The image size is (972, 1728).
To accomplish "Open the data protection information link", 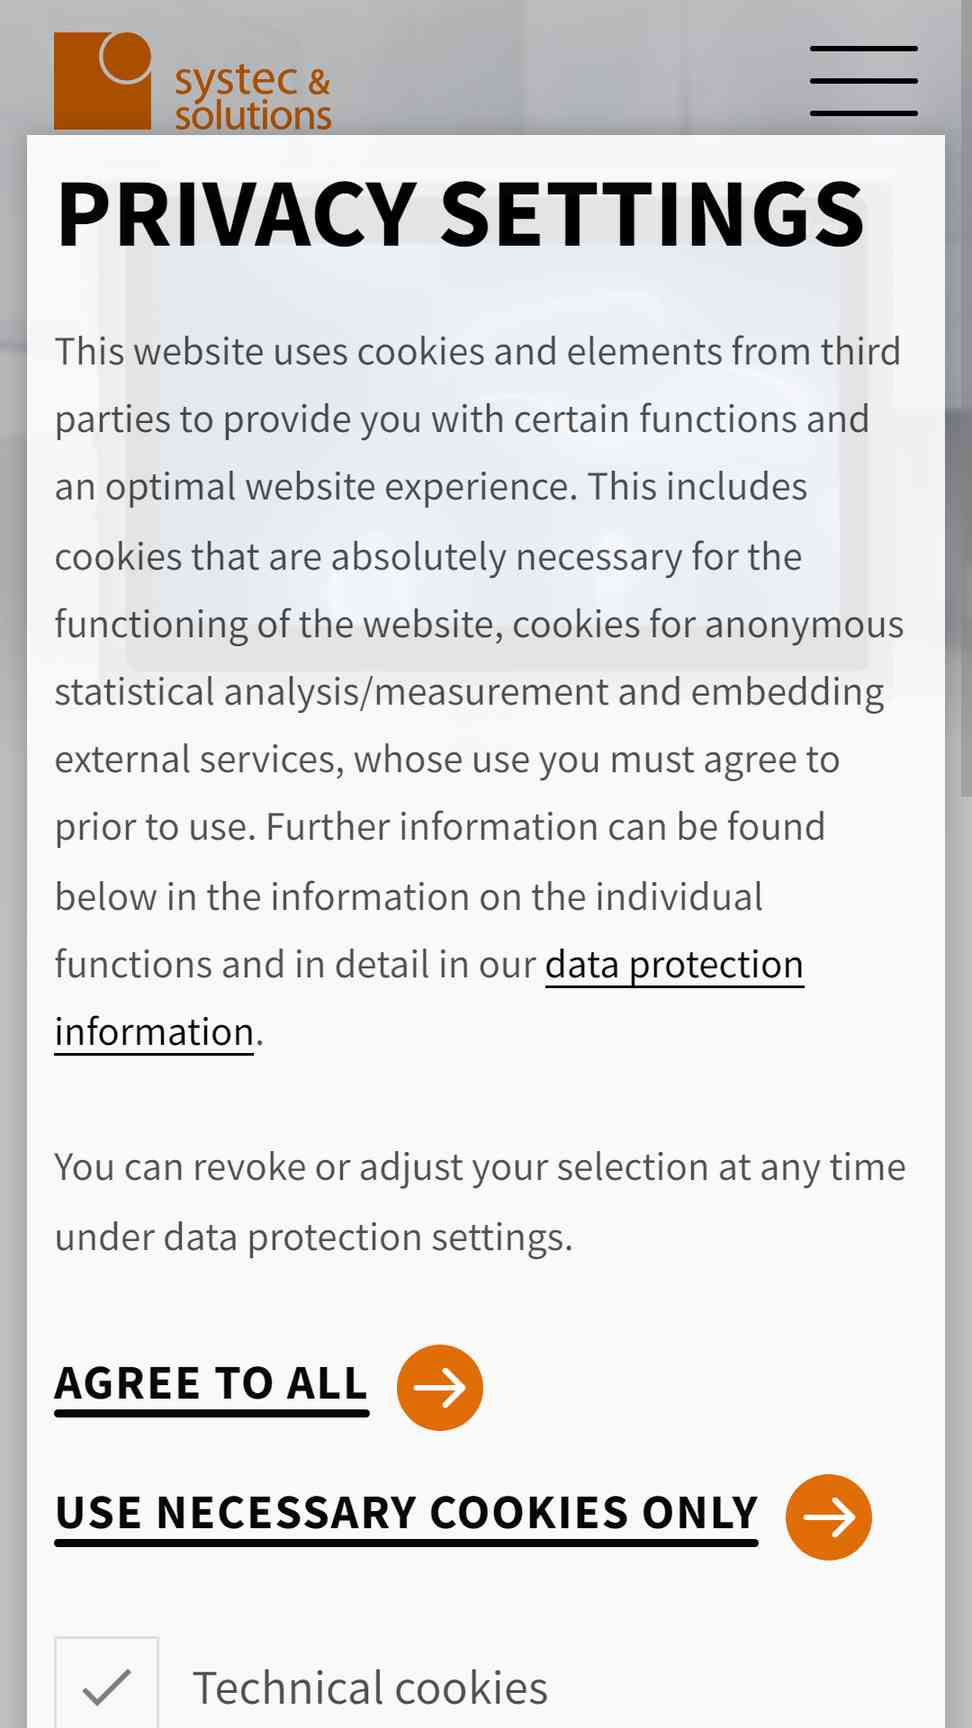I will pos(429,998).
